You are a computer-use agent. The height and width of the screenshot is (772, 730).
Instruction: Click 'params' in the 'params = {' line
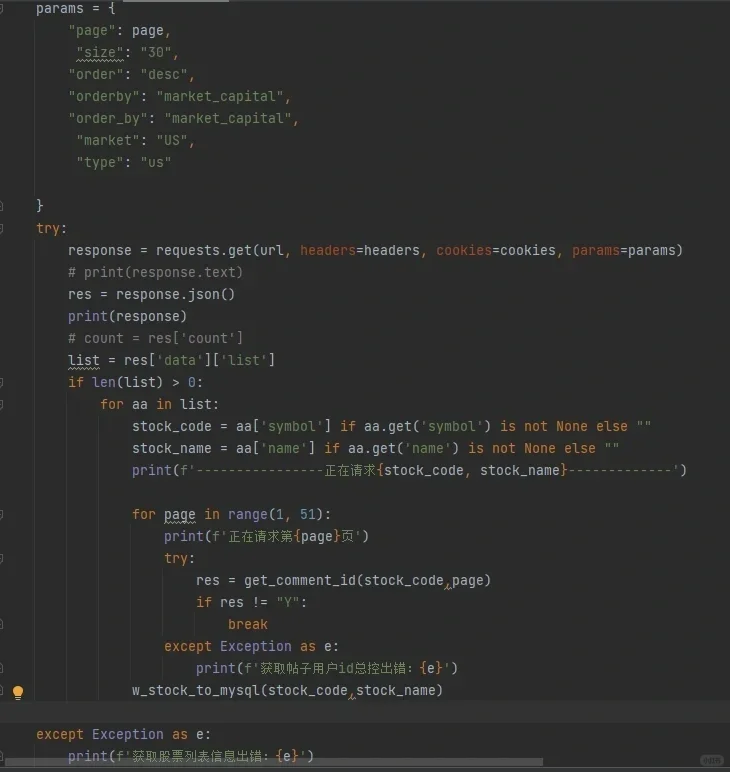pyautogui.click(x=60, y=8)
